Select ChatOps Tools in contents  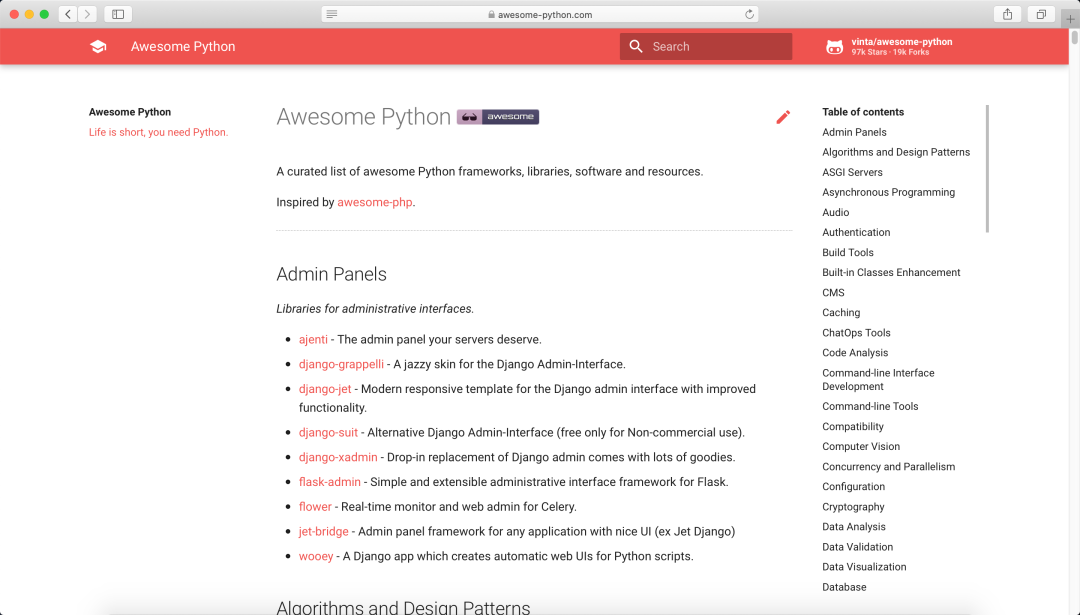(x=856, y=332)
